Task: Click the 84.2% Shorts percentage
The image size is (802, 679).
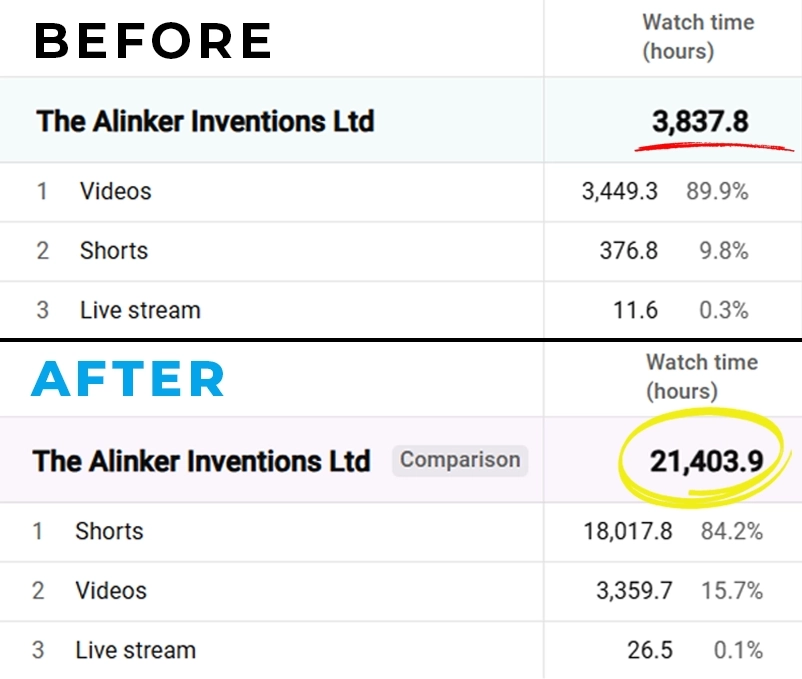Action: [x=731, y=531]
